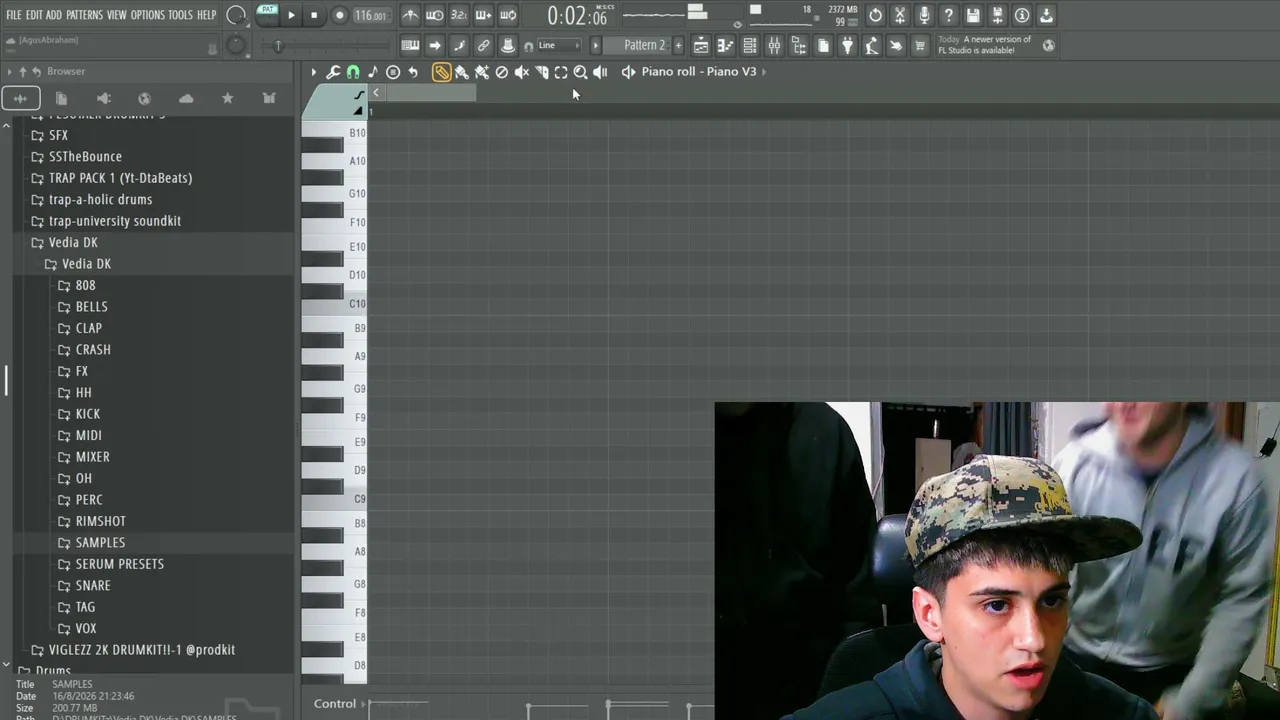Expand the Piano roll target channel arrow
The height and width of the screenshot is (720, 1280).
(764, 72)
